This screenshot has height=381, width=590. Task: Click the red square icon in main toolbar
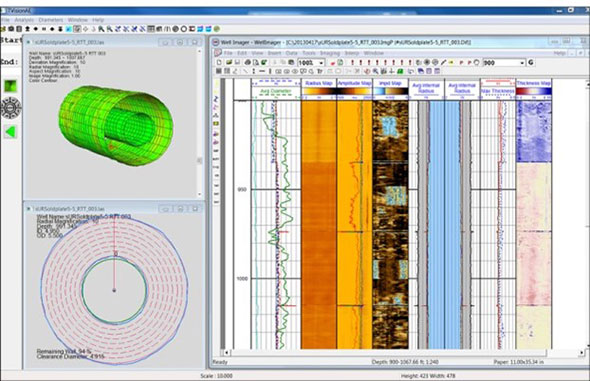click(192, 29)
